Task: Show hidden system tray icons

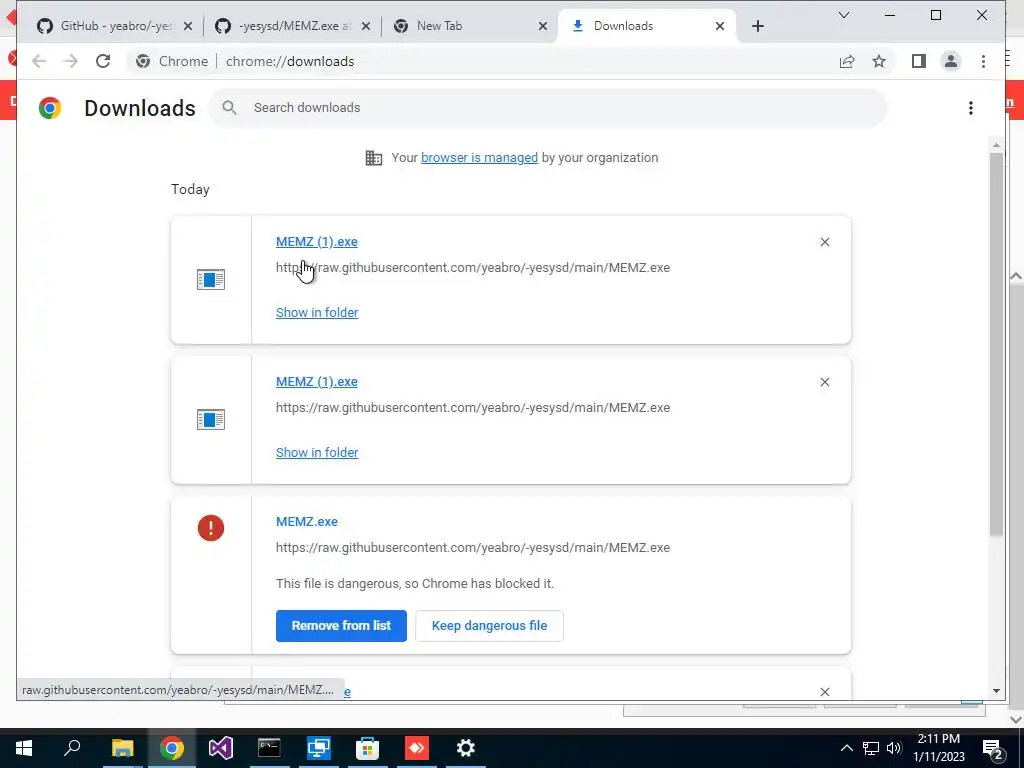Action: 846,748
